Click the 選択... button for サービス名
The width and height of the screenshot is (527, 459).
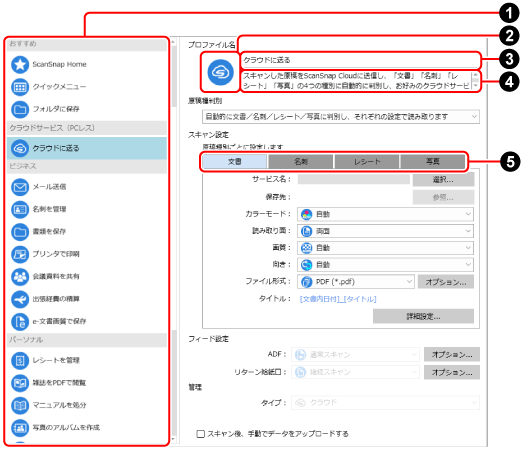tap(443, 180)
